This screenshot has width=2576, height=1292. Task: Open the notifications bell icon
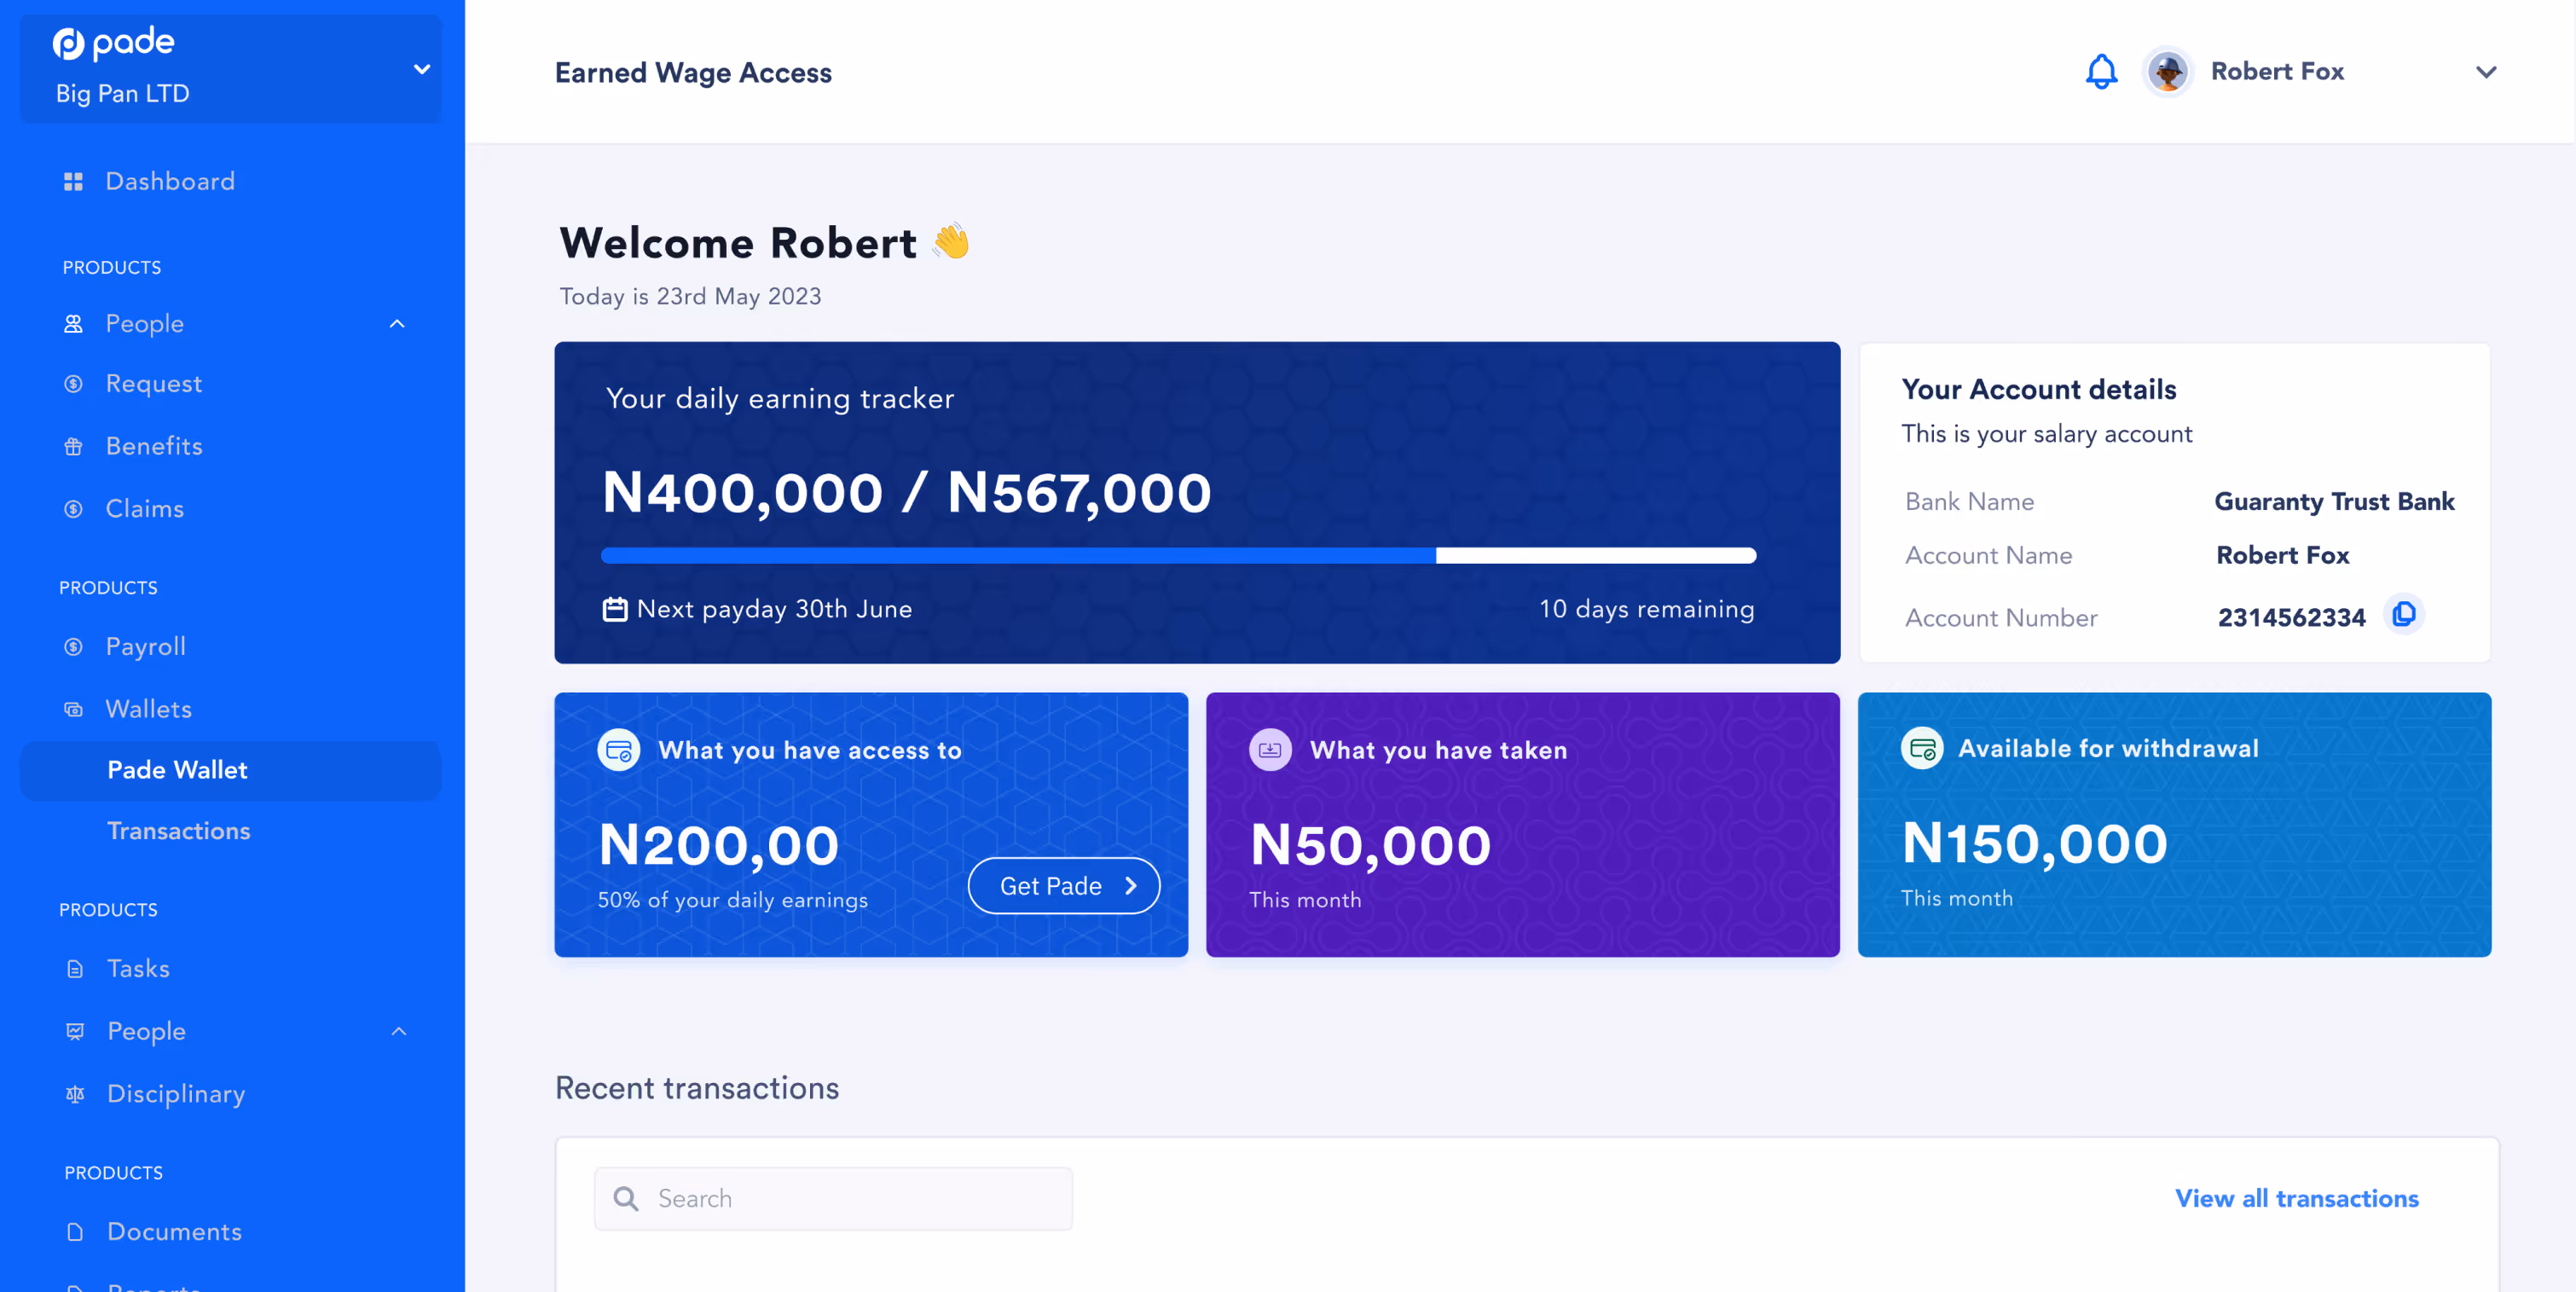point(2101,72)
